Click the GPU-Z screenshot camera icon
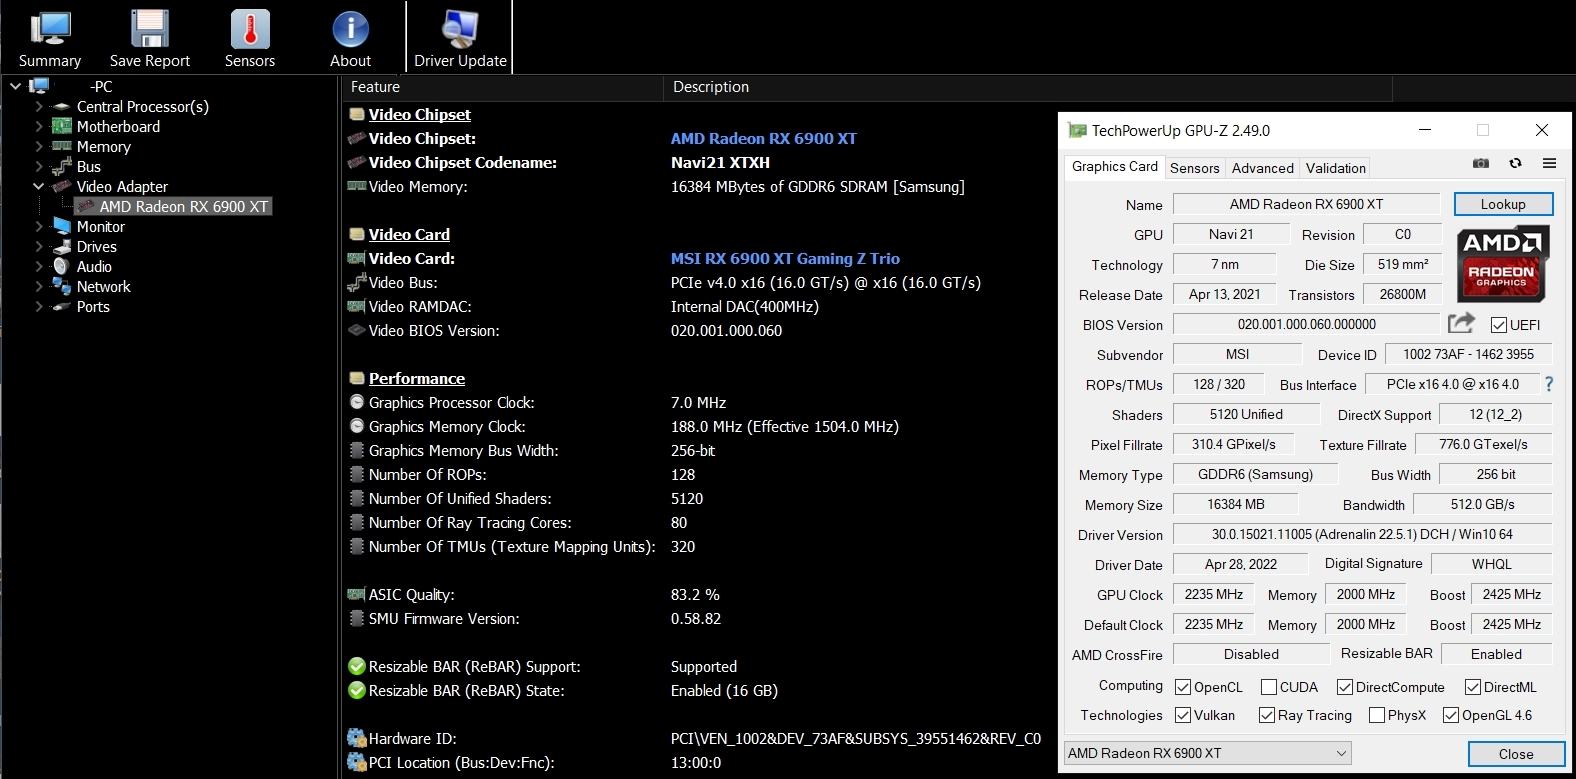Viewport: 1576px width, 779px height. (1481, 163)
